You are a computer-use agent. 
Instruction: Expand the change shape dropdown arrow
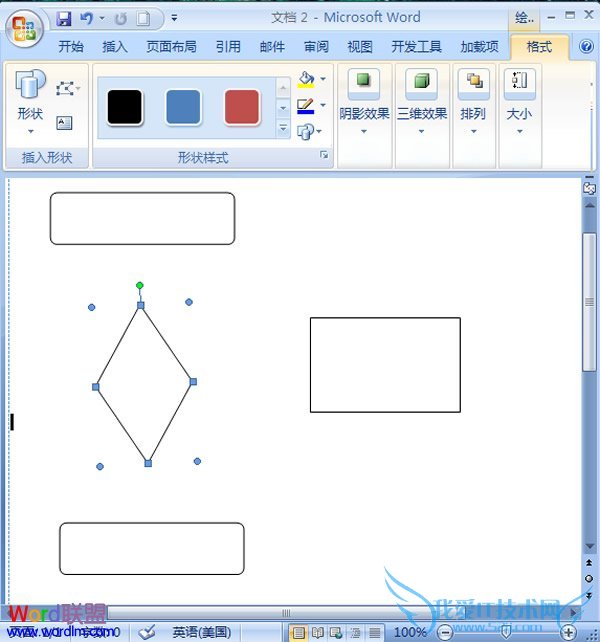pos(319,131)
